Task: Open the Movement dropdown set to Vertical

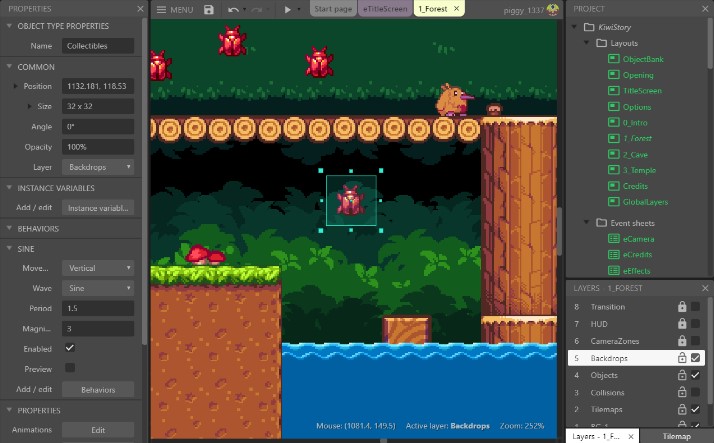Action: pyautogui.click(x=98, y=268)
